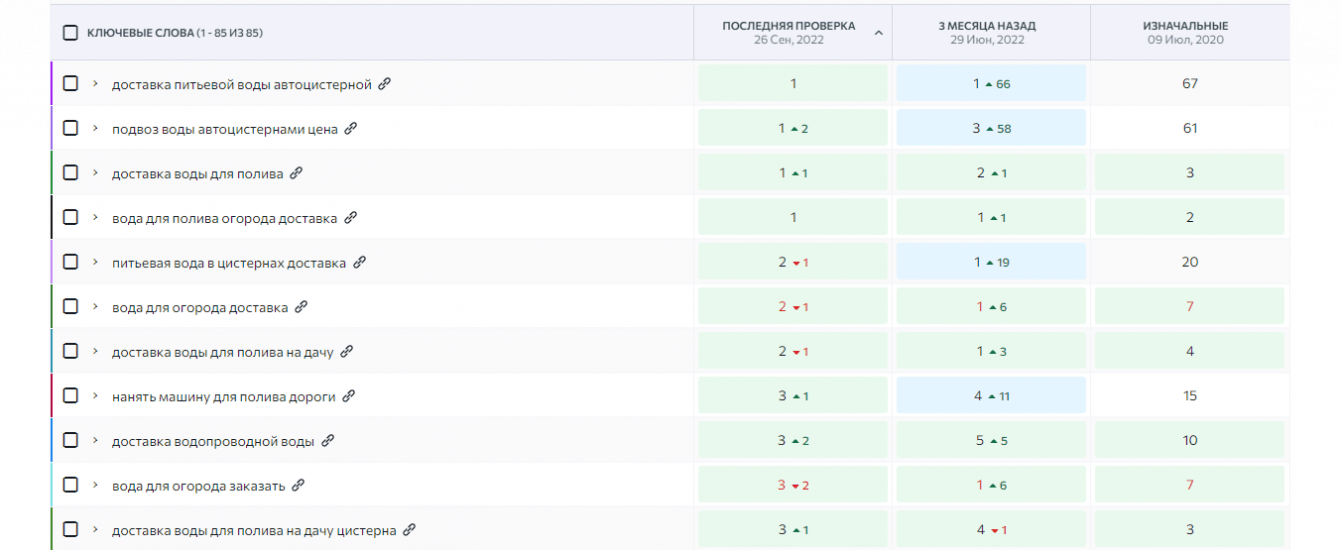Open link icon for "подвоз воды автоцистернами цена"
The width and height of the screenshot is (1340, 550).
(x=350, y=129)
